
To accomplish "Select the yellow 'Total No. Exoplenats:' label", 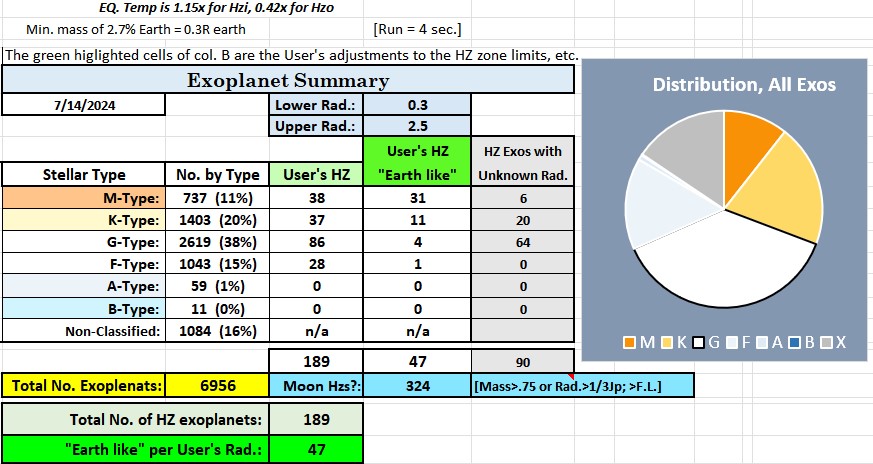I will (x=84, y=385).
